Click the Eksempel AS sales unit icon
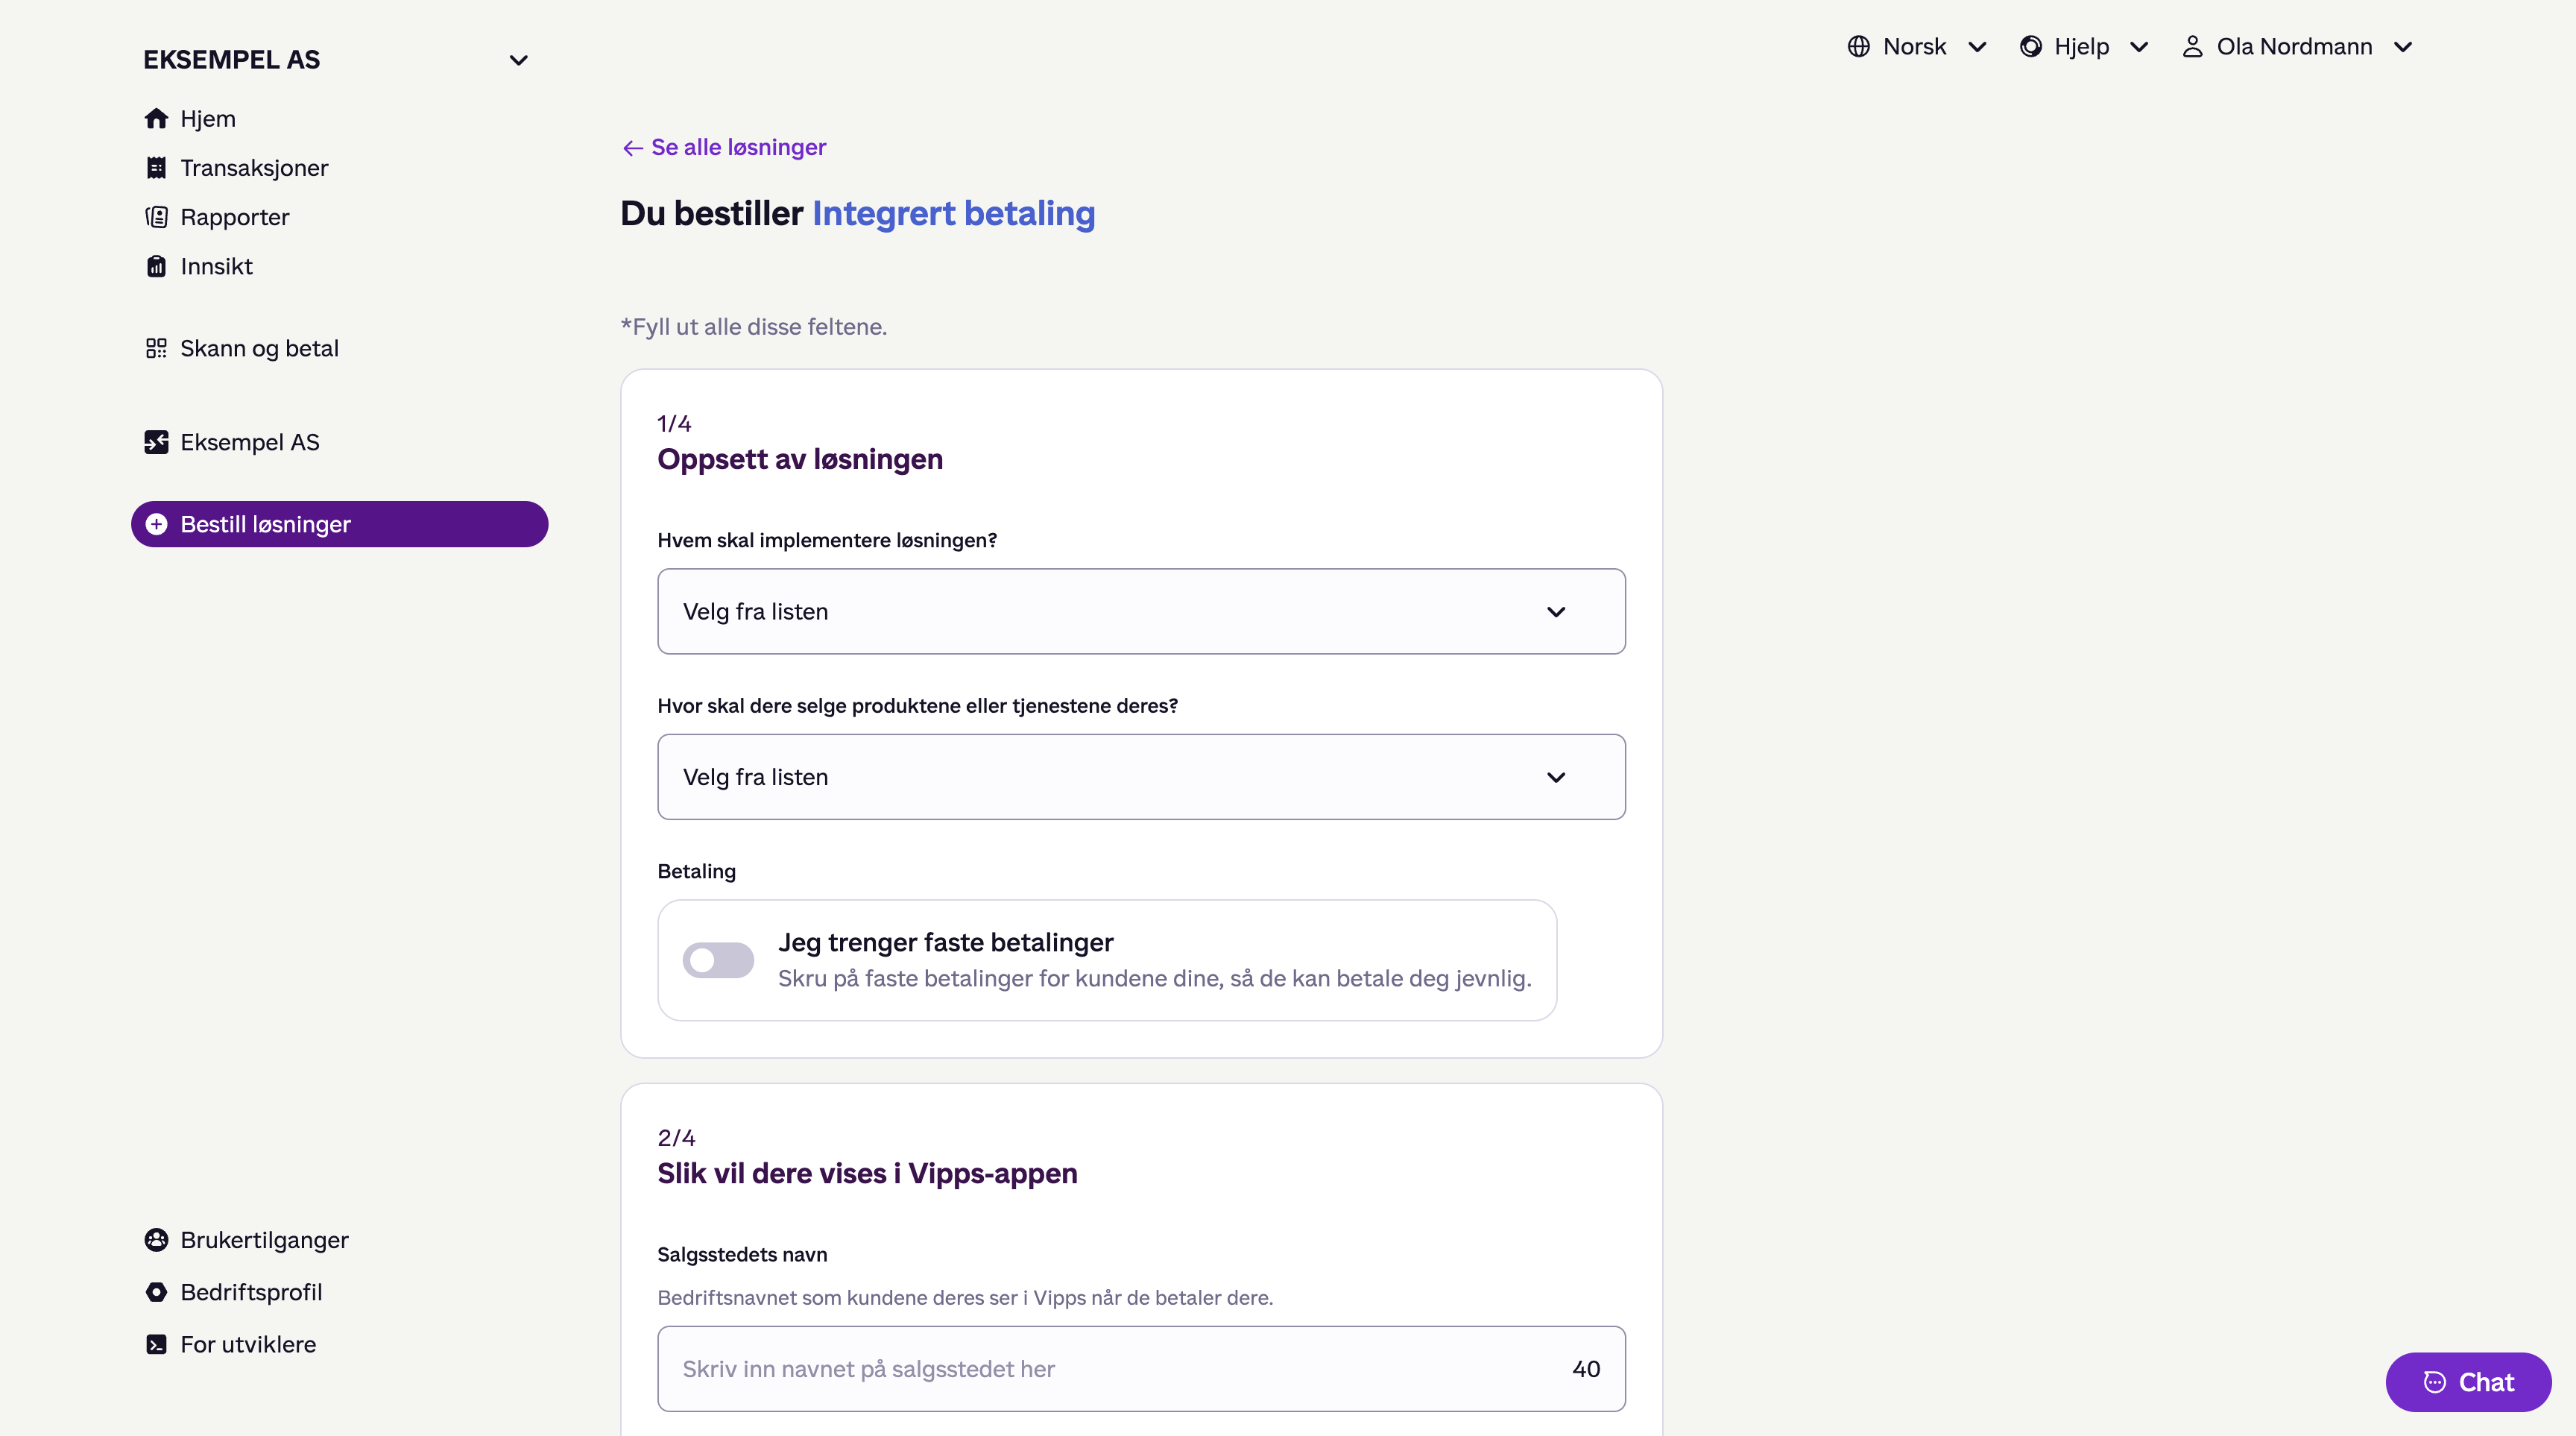The width and height of the screenshot is (2576, 1436). [156, 442]
